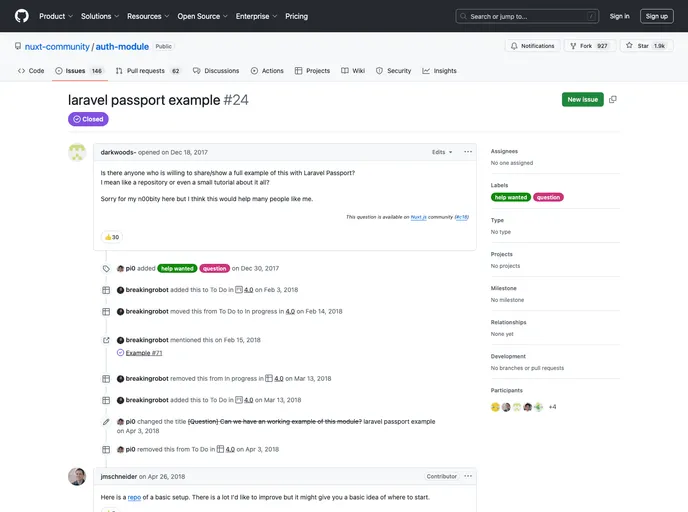Show the +4 more participants
Viewport: 688px width, 512px height.
(552, 407)
